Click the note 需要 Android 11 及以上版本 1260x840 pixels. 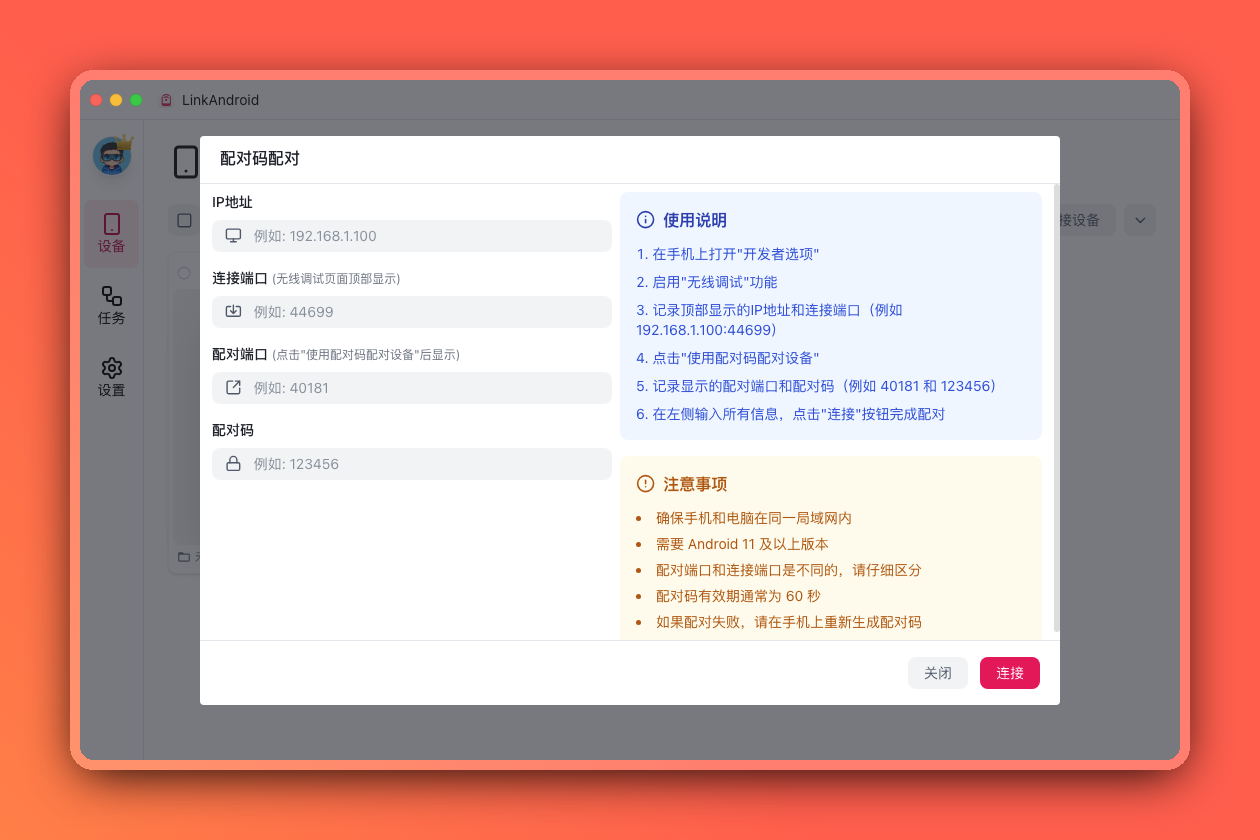742,544
